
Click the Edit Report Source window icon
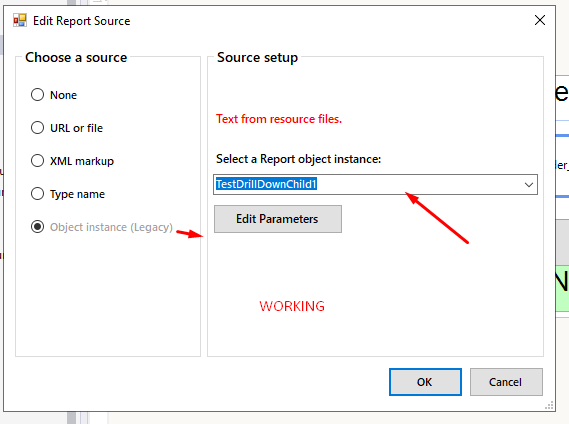(20, 21)
